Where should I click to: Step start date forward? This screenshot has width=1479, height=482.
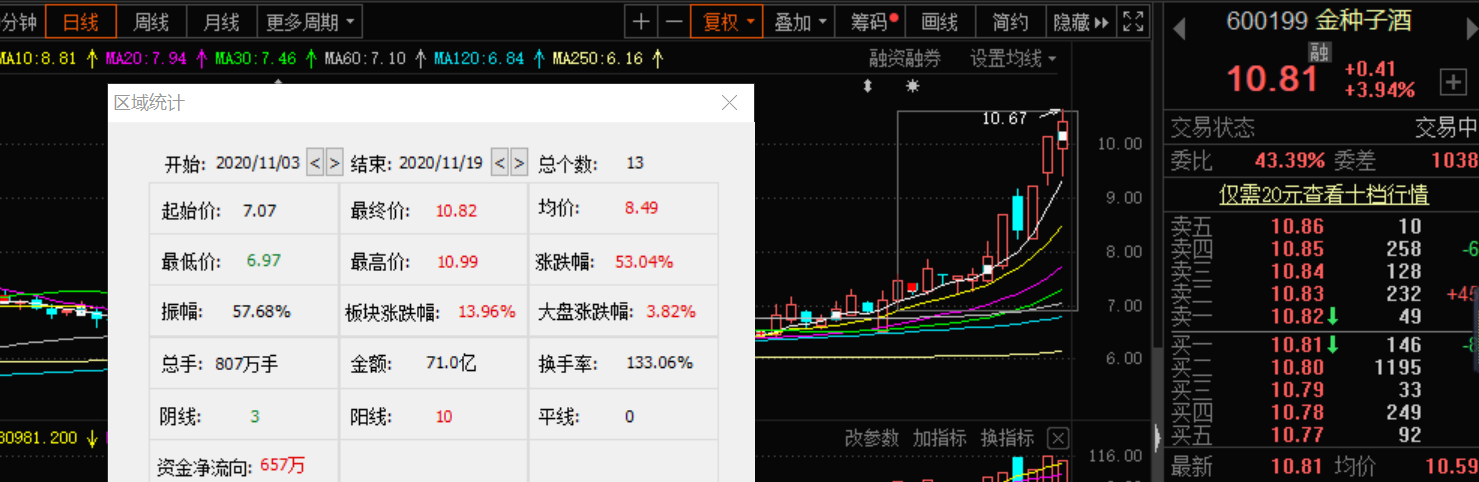tap(334, 162)
